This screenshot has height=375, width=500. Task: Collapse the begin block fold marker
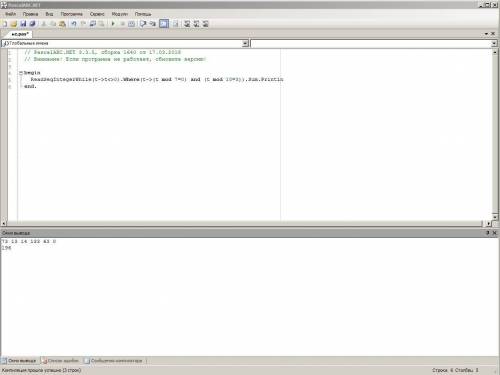[x=21, y=73]
